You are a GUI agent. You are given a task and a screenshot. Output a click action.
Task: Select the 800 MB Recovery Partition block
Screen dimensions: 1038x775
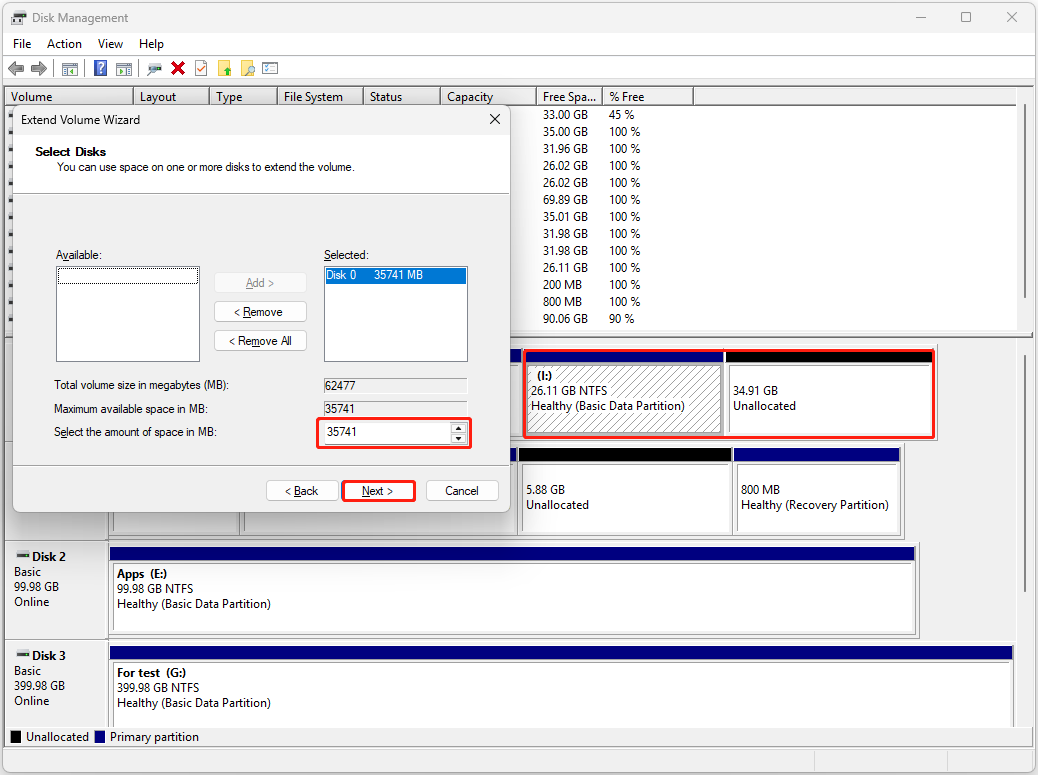tap(817, 498)
